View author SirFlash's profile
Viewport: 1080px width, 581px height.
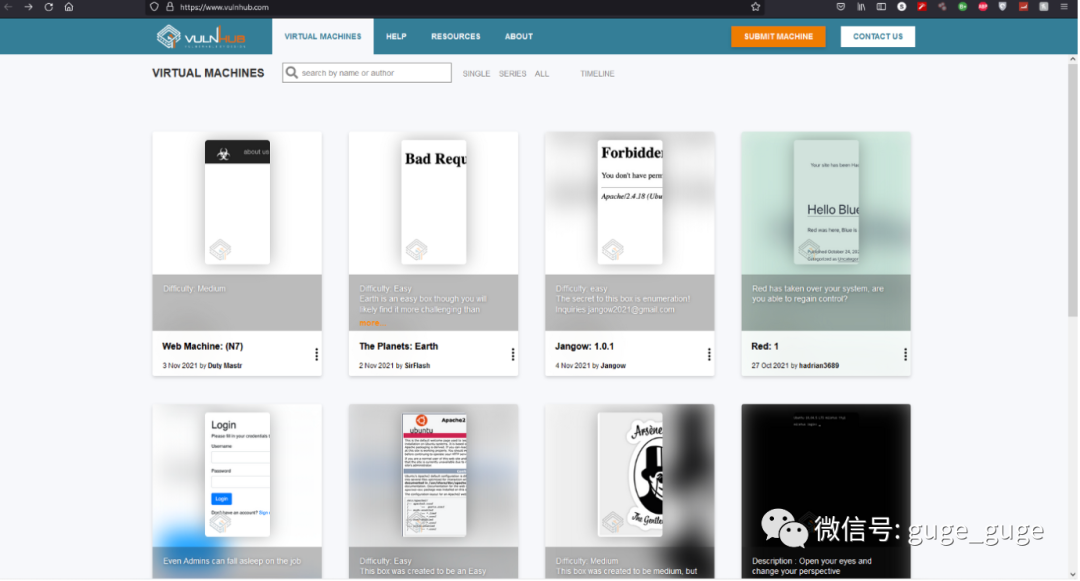tap(417, 366)
